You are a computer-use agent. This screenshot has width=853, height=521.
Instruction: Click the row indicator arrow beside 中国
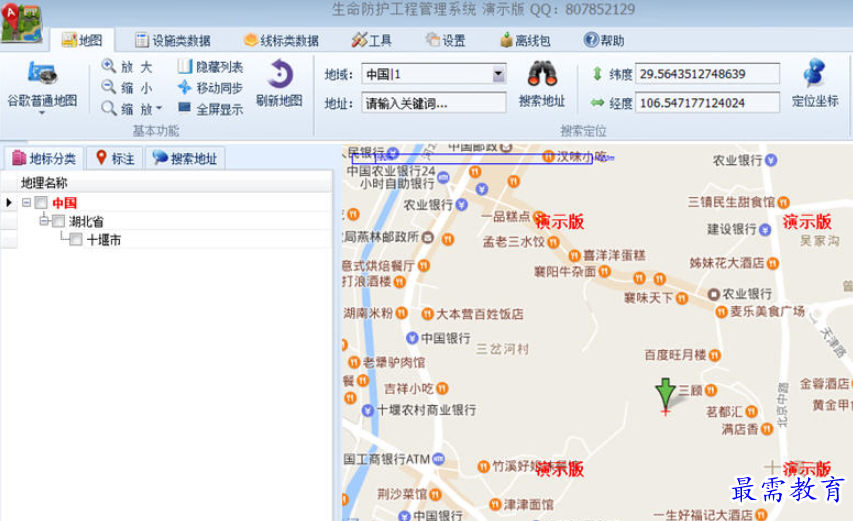(x=9, y=202)
